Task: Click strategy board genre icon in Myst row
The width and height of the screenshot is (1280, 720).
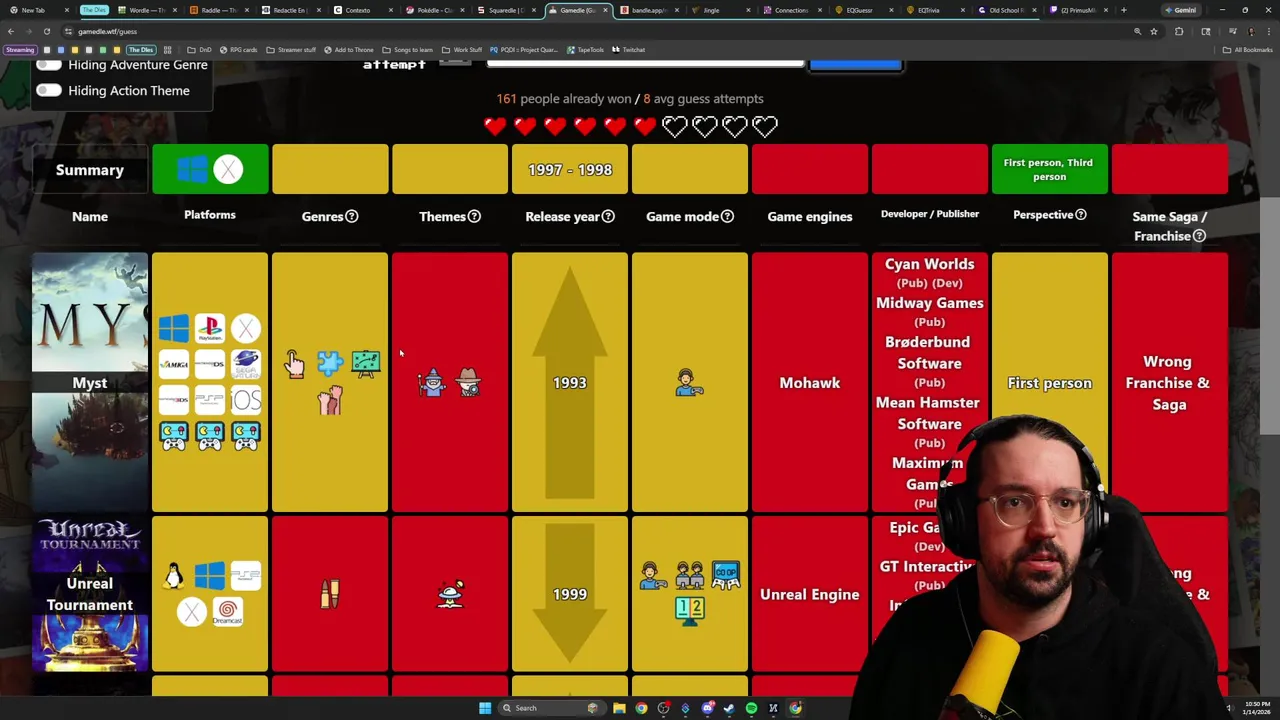Action: point(366,364)
